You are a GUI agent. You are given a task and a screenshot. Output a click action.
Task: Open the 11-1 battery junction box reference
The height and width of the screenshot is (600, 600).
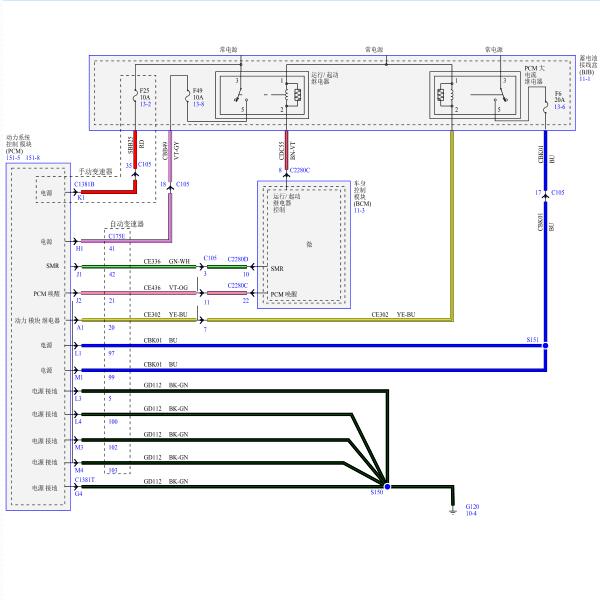tap(584, 79)
